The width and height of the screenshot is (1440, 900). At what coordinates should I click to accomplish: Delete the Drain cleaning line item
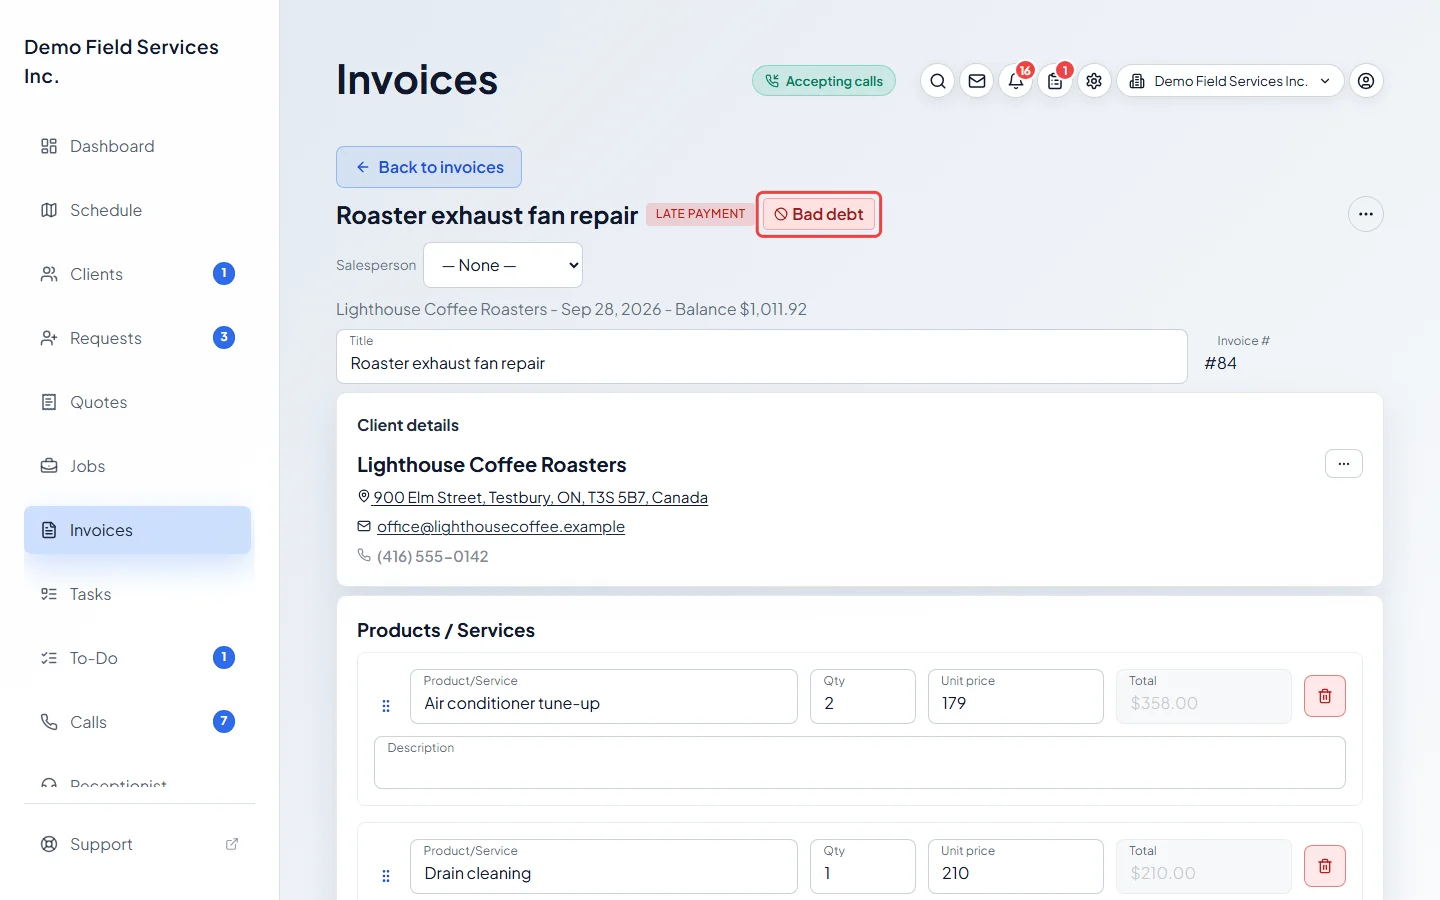pyautogui.click(x=1325, y=866)
